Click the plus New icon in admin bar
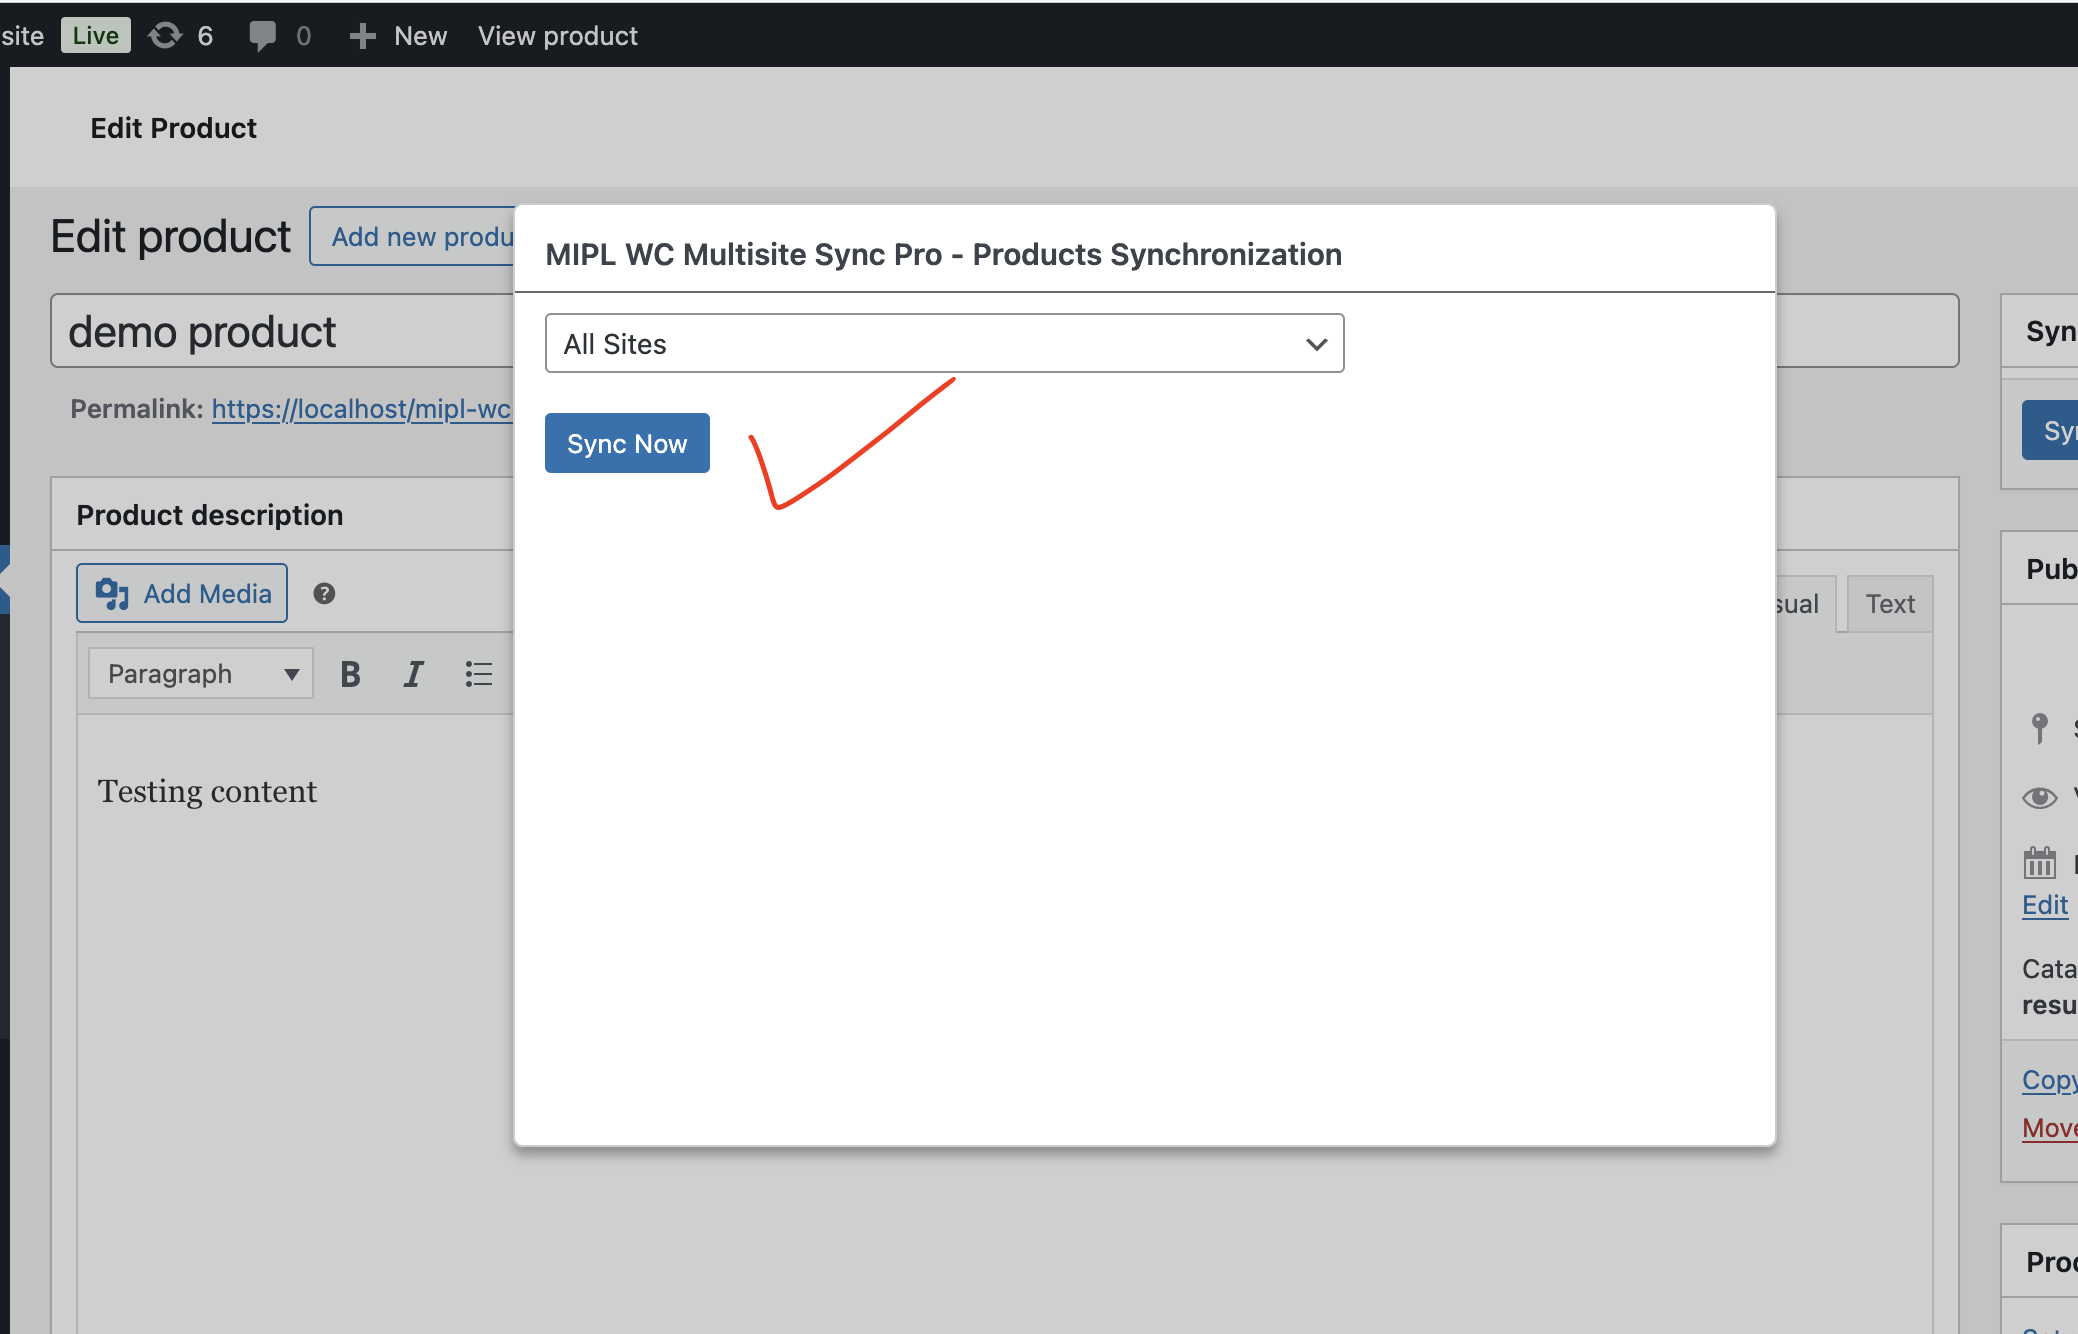2078x1334 pixels. (x=362, y=36)
